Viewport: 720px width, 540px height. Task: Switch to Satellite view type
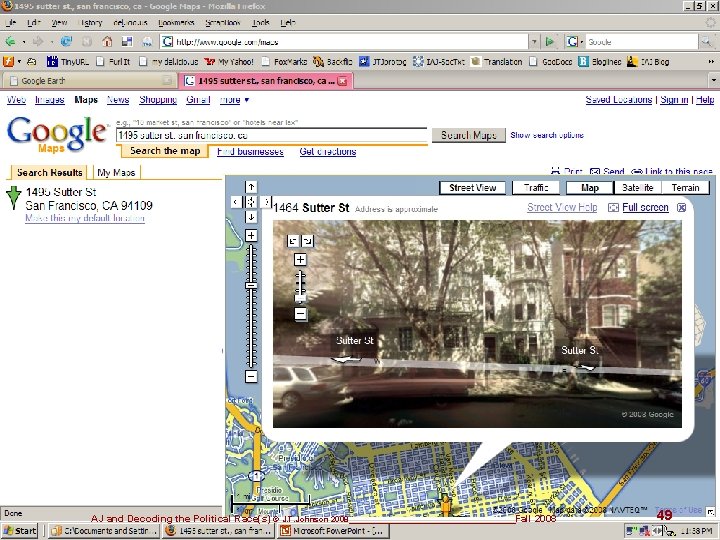637,188
